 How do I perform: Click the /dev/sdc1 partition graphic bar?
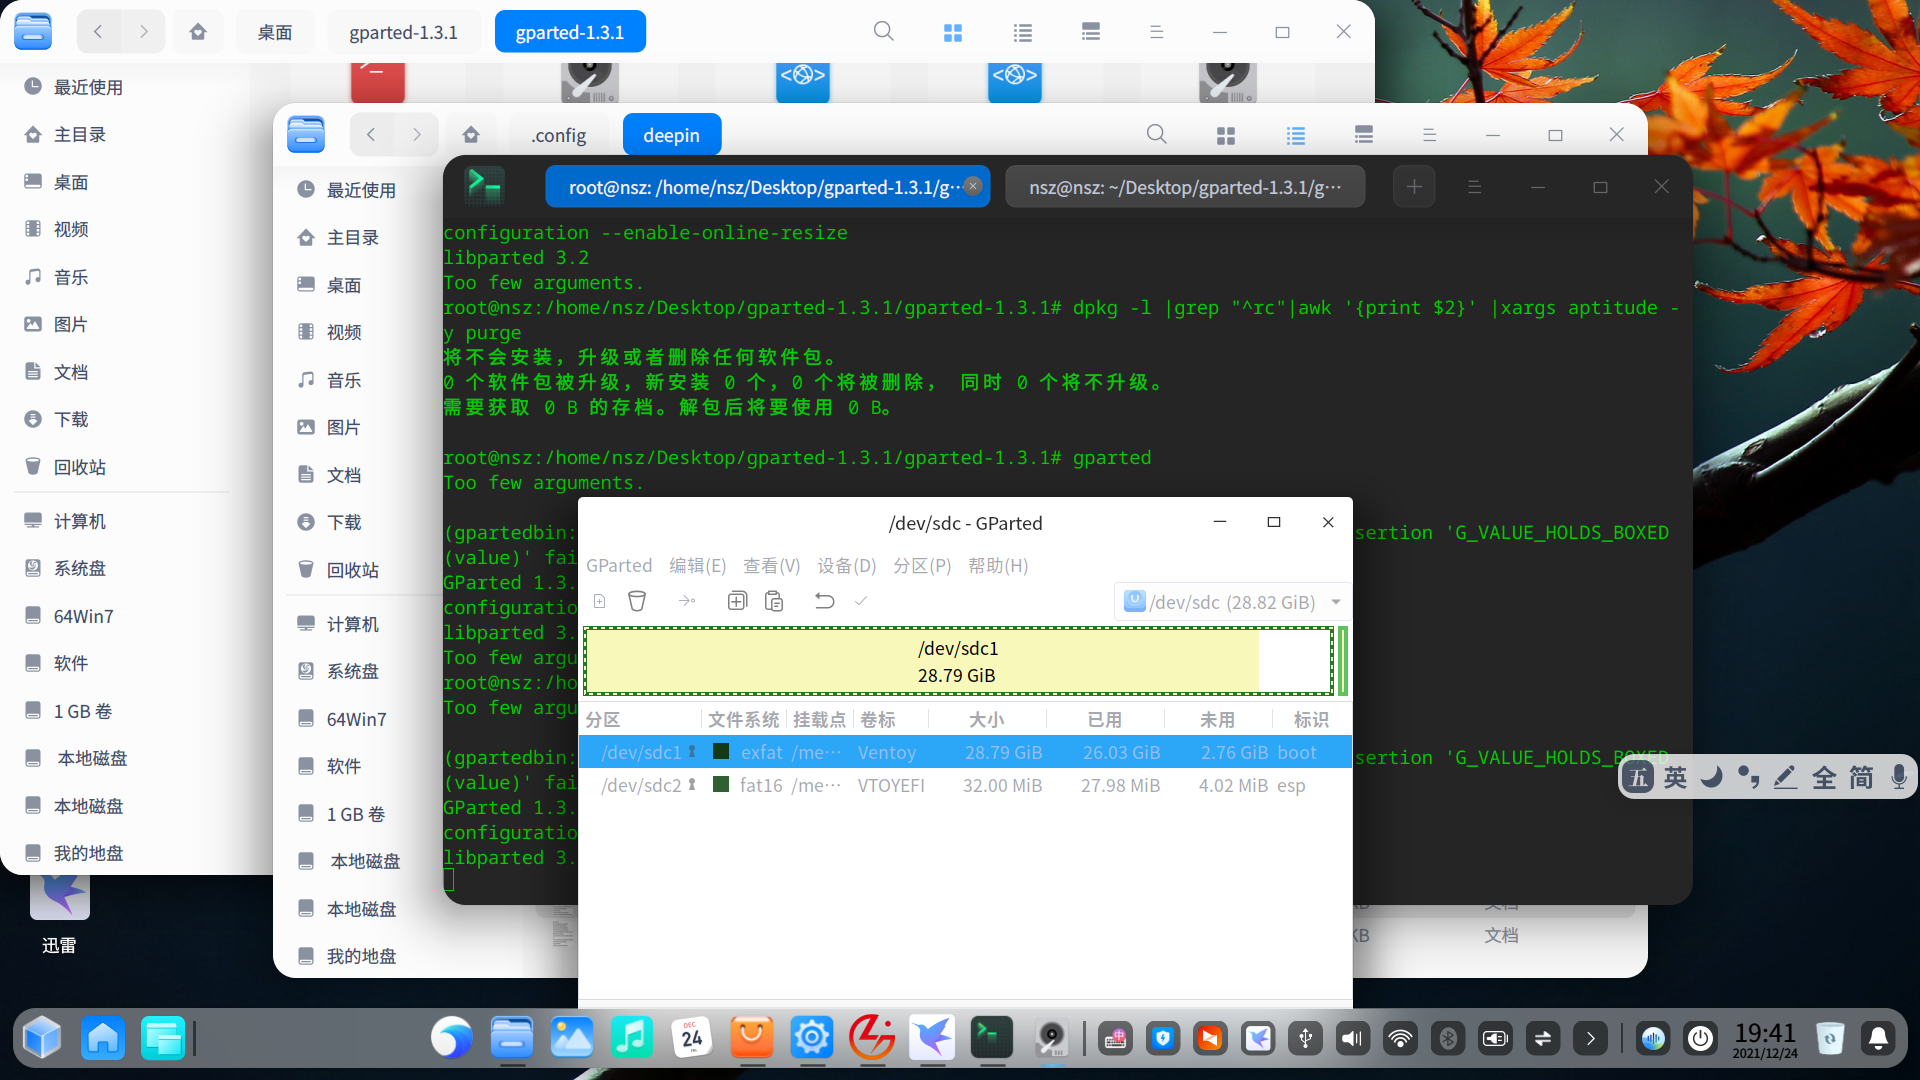(x=958, y=661)
